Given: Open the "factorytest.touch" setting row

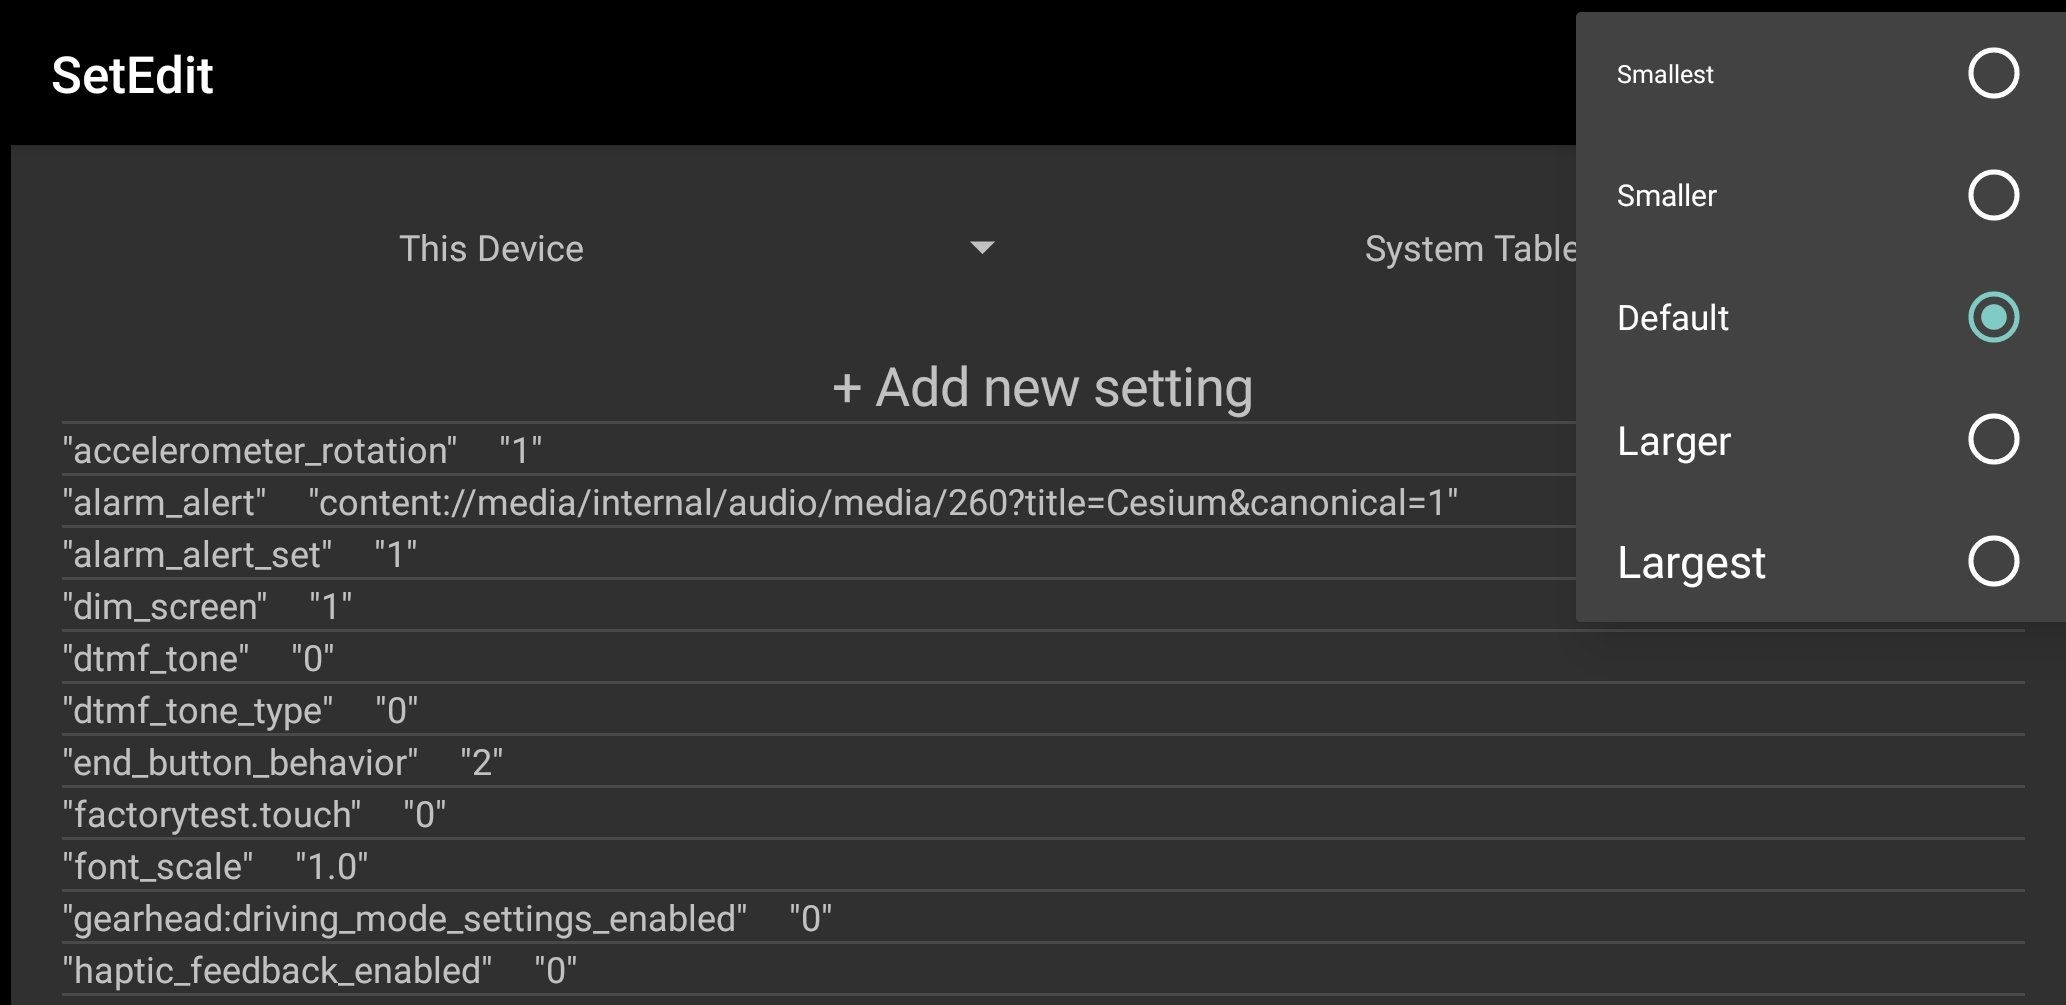Looking at the screenshot, I should (x=1043, y=813).
